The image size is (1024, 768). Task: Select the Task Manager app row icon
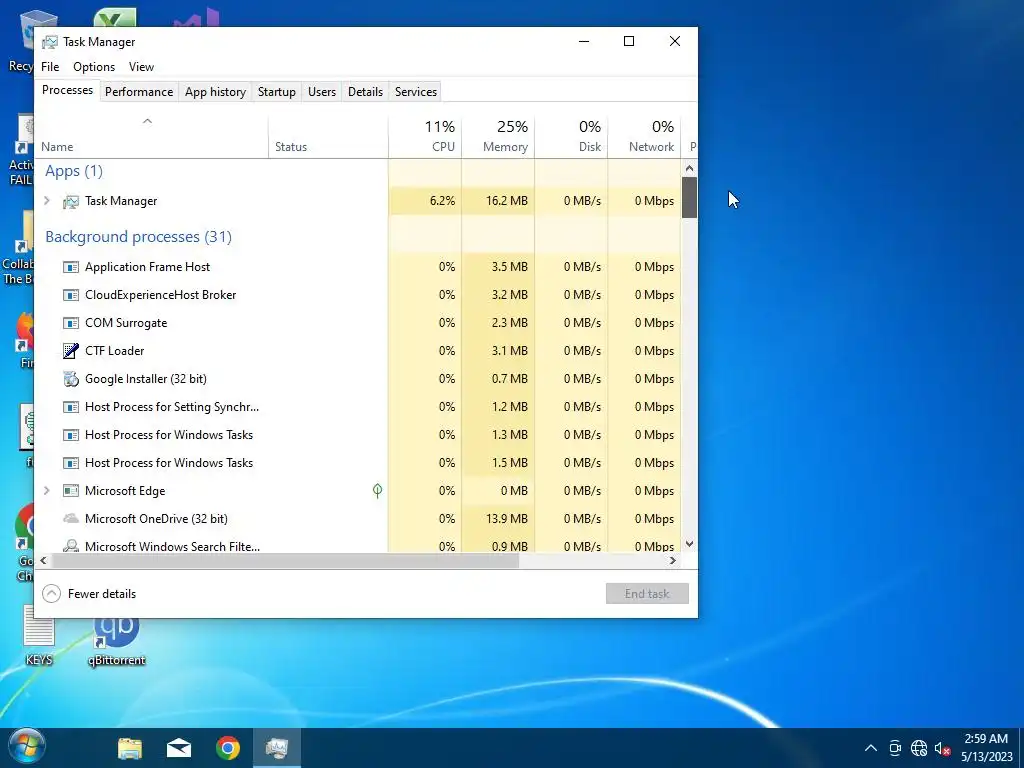(71, 201)
